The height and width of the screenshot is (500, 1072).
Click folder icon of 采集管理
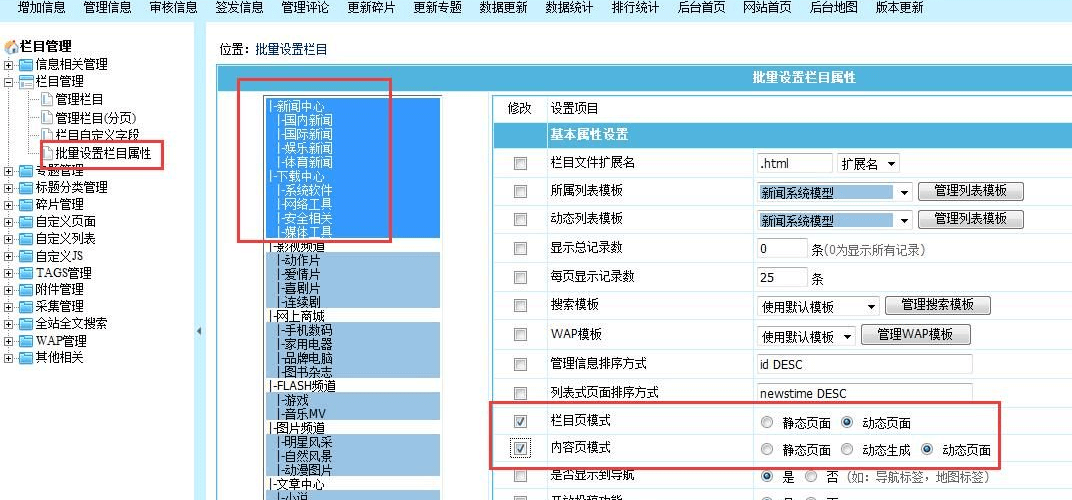coord(26,306)
